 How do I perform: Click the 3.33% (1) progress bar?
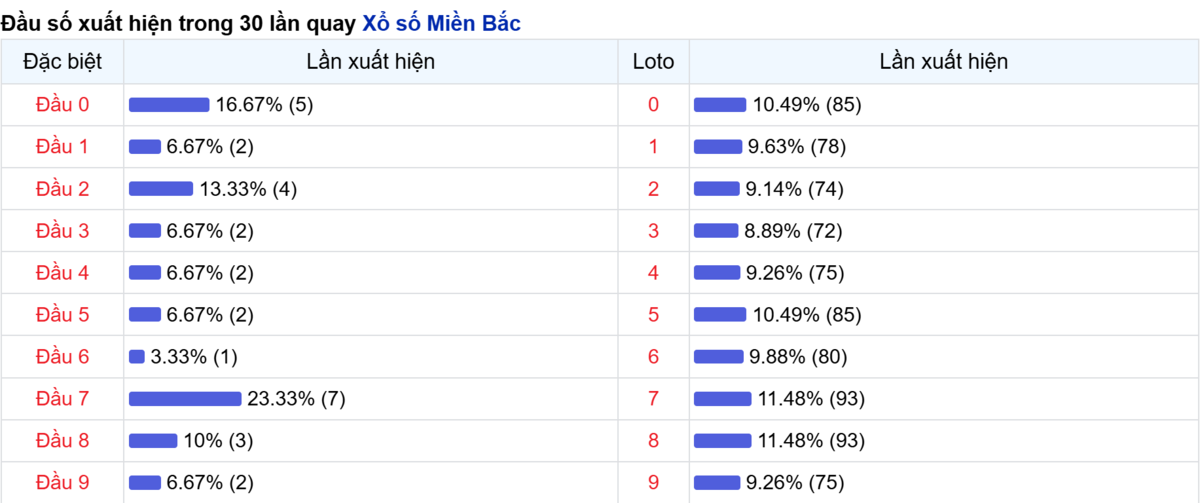(x=137, y=357)
